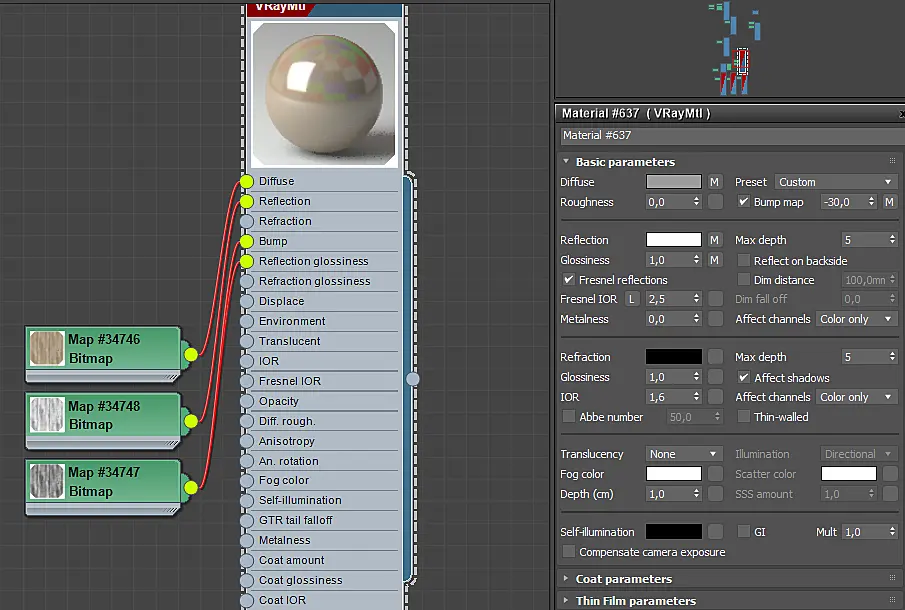The height and width of the screenshot is (610, 905).
Task: Open the Diffuse map button M
Action: point(714,182)
